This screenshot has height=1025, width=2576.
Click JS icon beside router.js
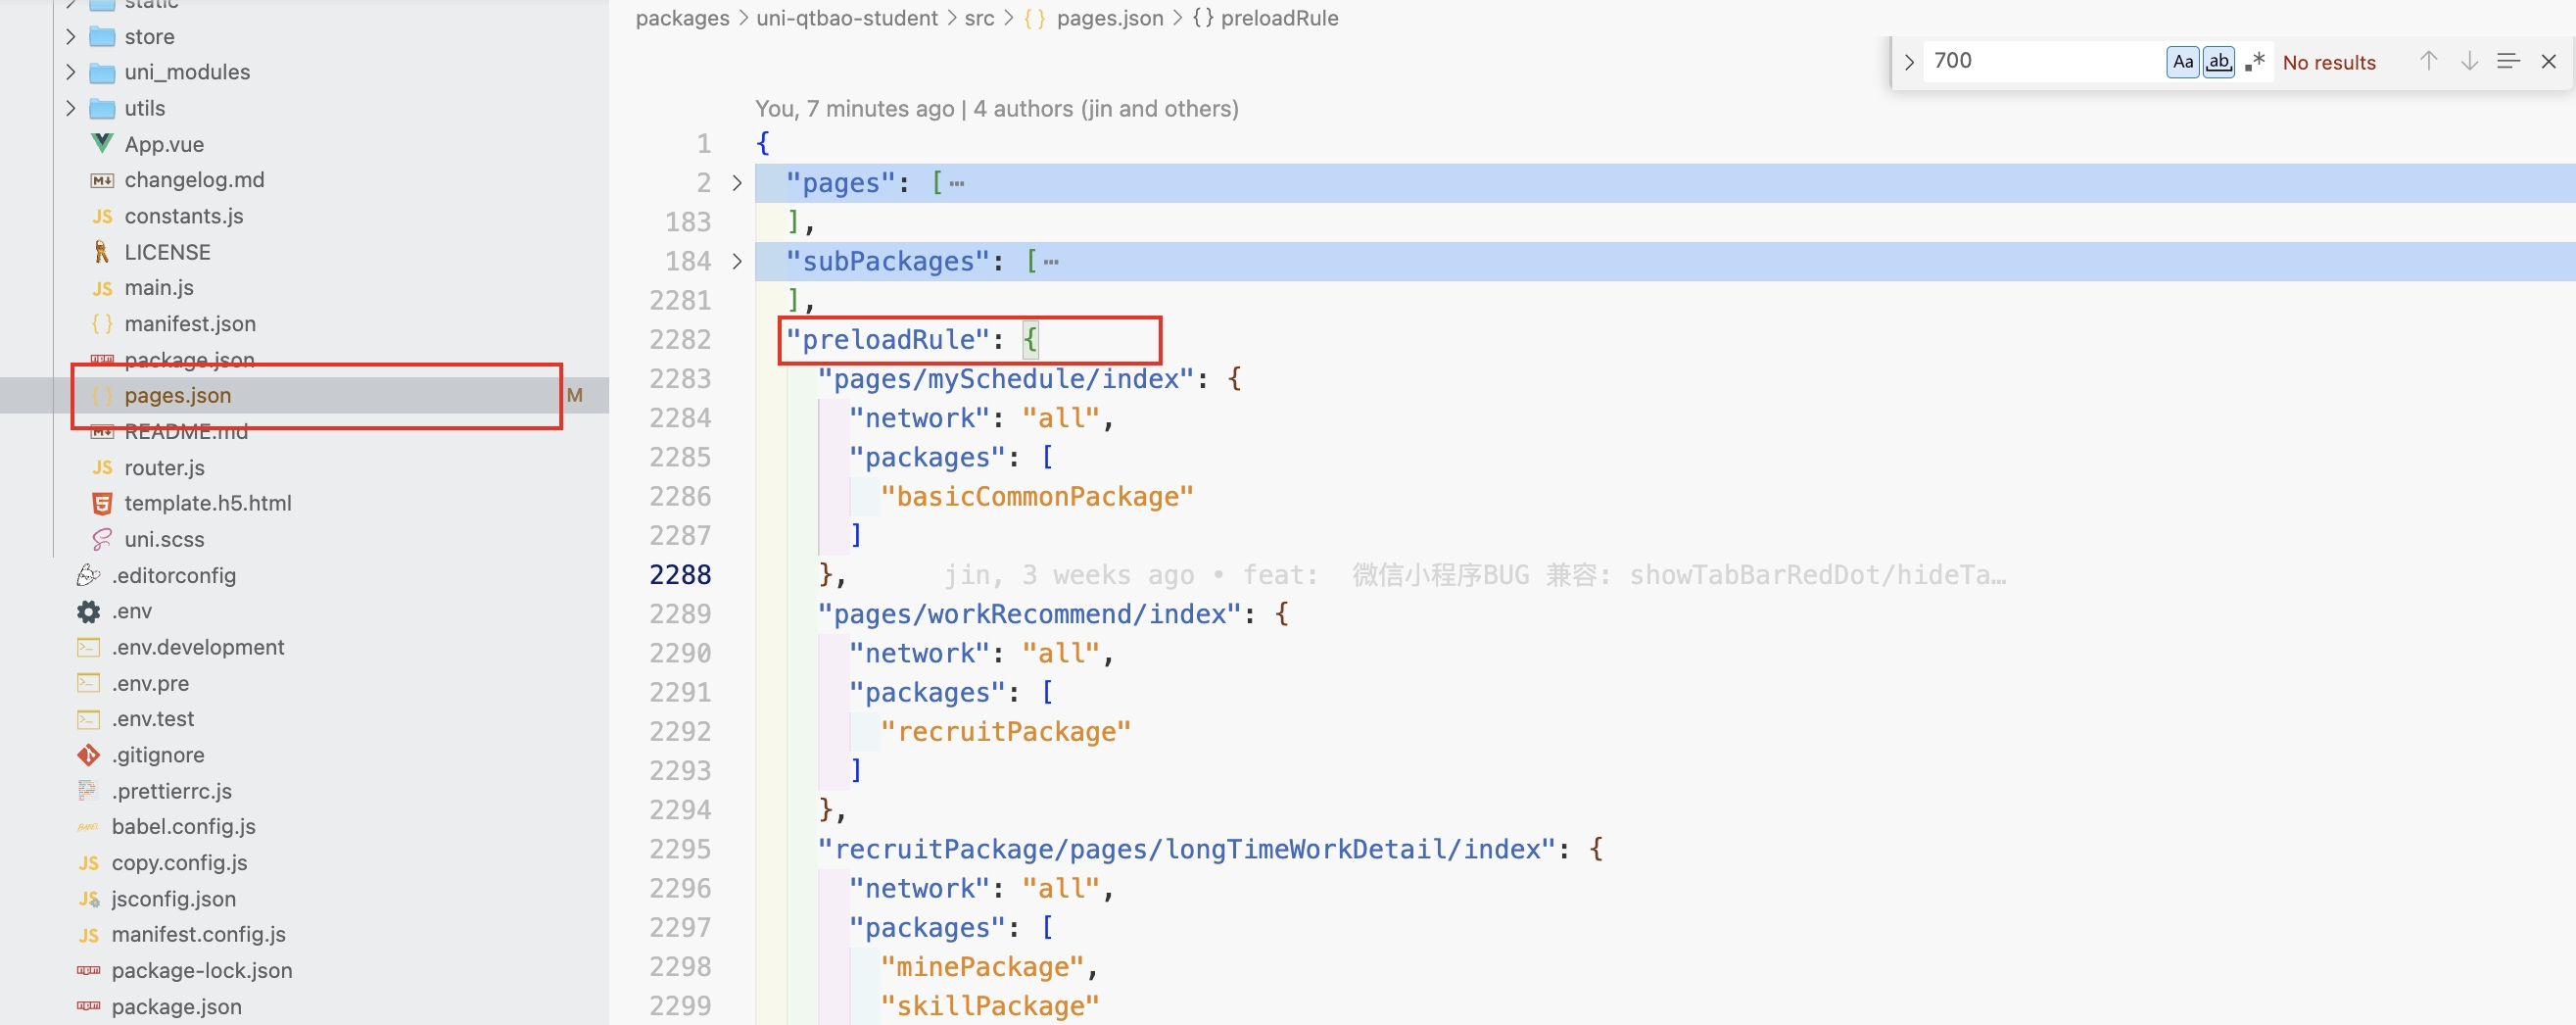tap(102, 468)
